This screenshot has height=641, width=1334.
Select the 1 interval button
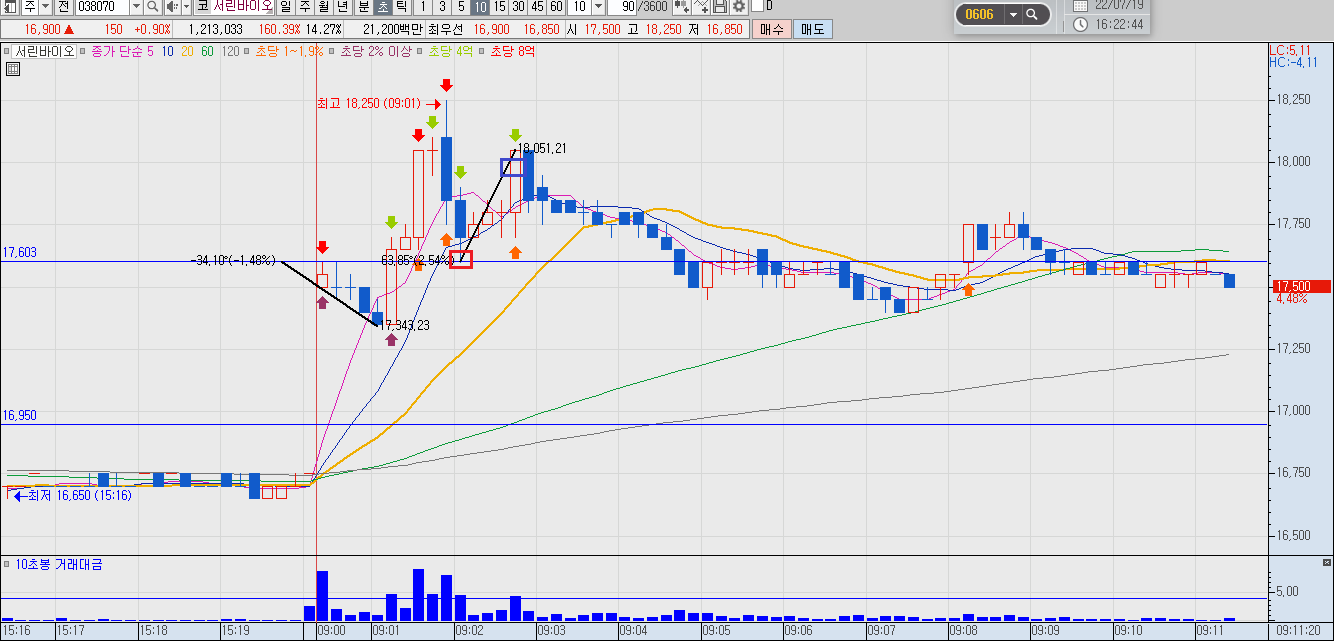click(x=423, y=7)
